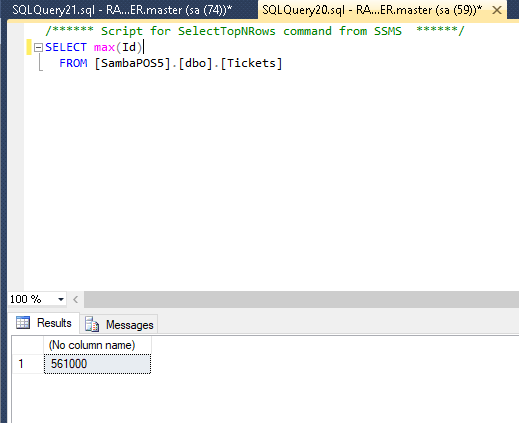Collapse the SELECT statement outline box
The width and height of the screenshot is (519, 423).
38,47
